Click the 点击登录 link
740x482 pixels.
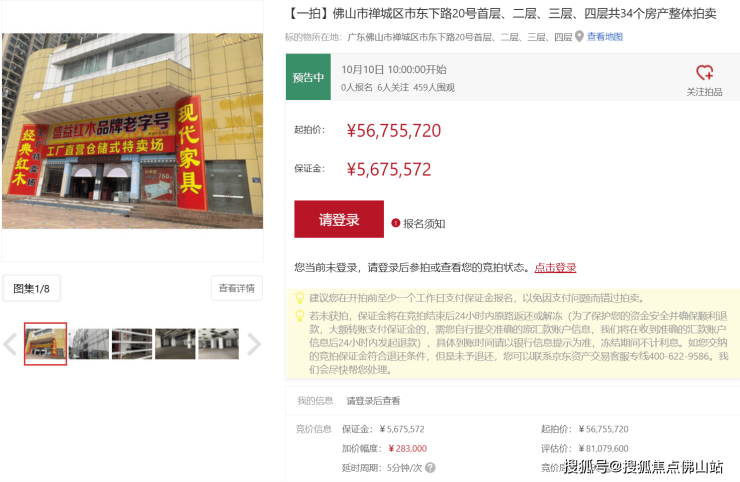(x=555, y=268)
